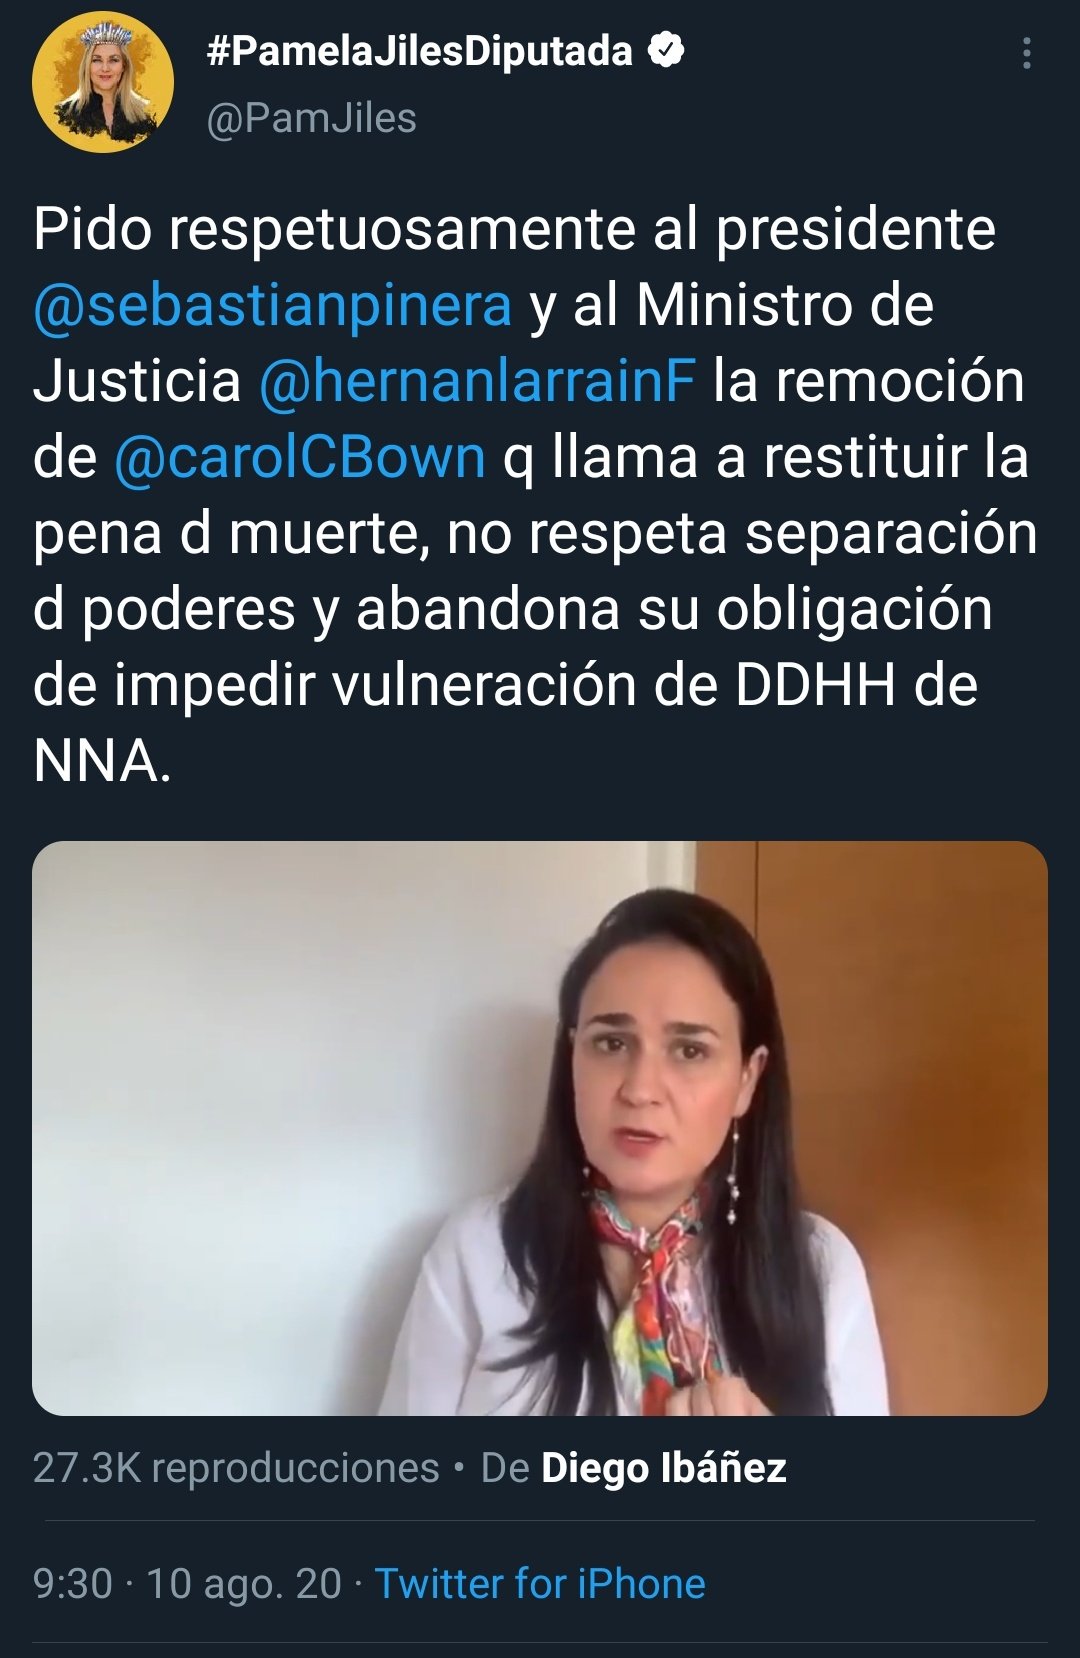Click the 9:30 tweet timestamp
This screenshot has width=1080, height=1658.
tap(73, 1584)
